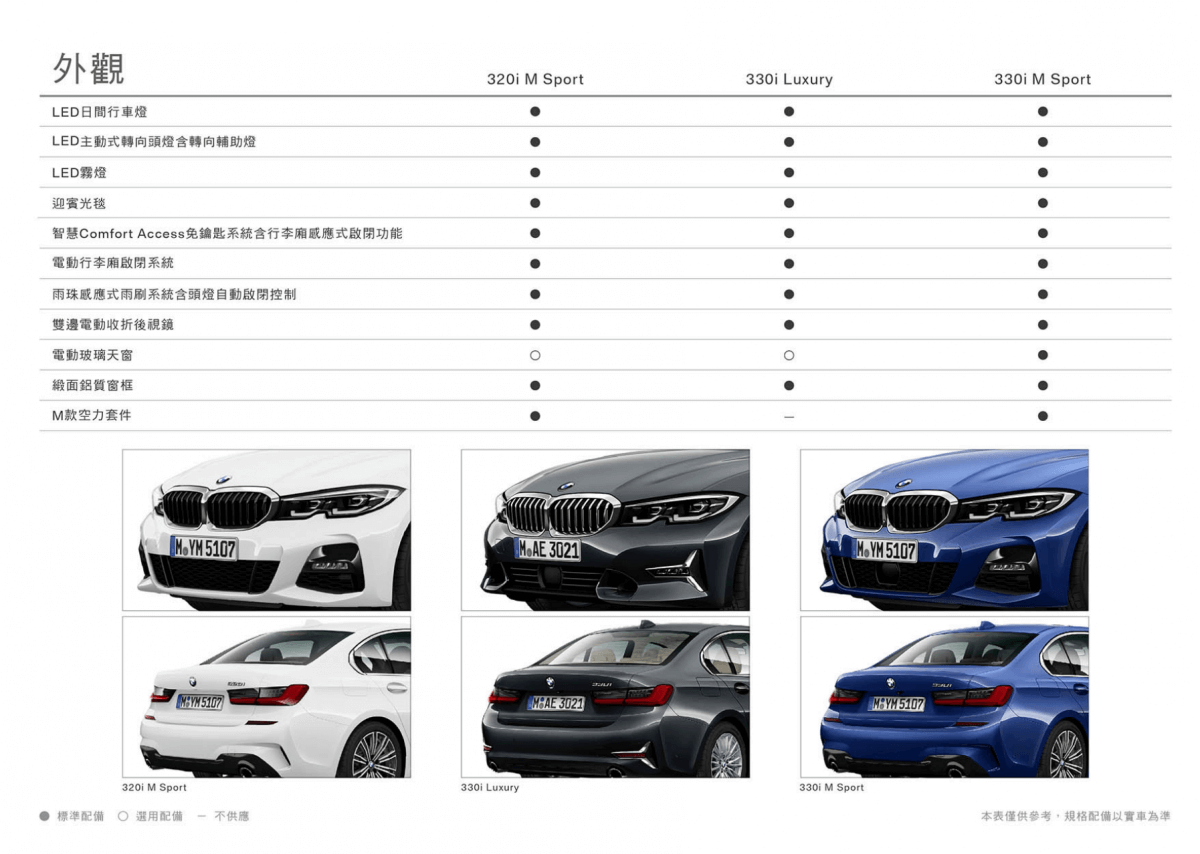The image size is (1200, 854).
Task: Click the 迎賓光毯 dot under 320i M Sport
Action: tap(535, 203)
